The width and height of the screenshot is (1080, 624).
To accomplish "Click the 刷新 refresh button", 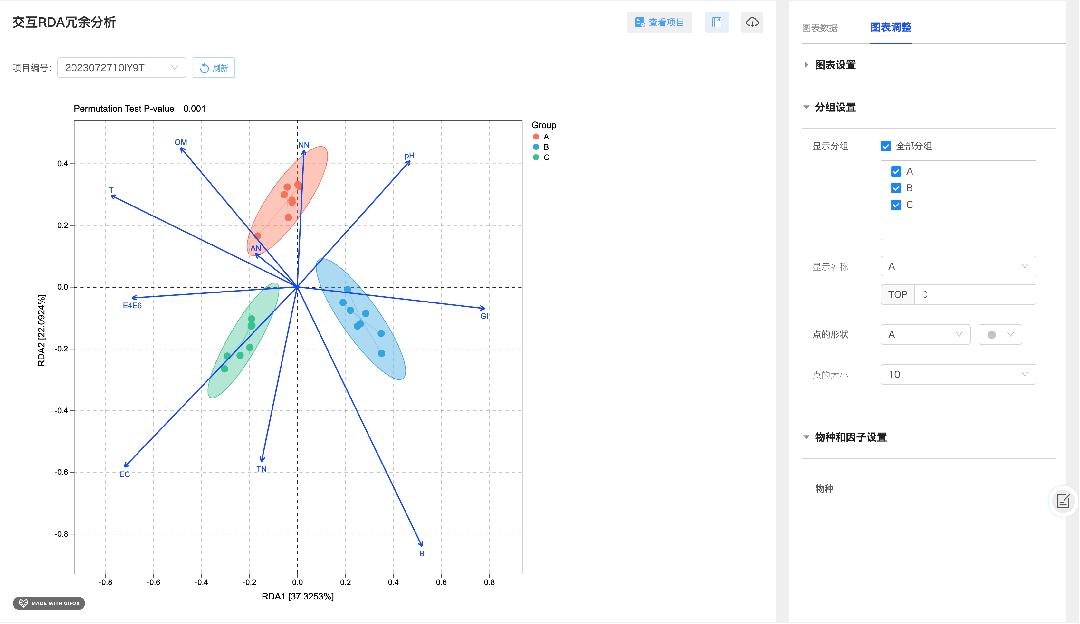I will coord(213,68).
